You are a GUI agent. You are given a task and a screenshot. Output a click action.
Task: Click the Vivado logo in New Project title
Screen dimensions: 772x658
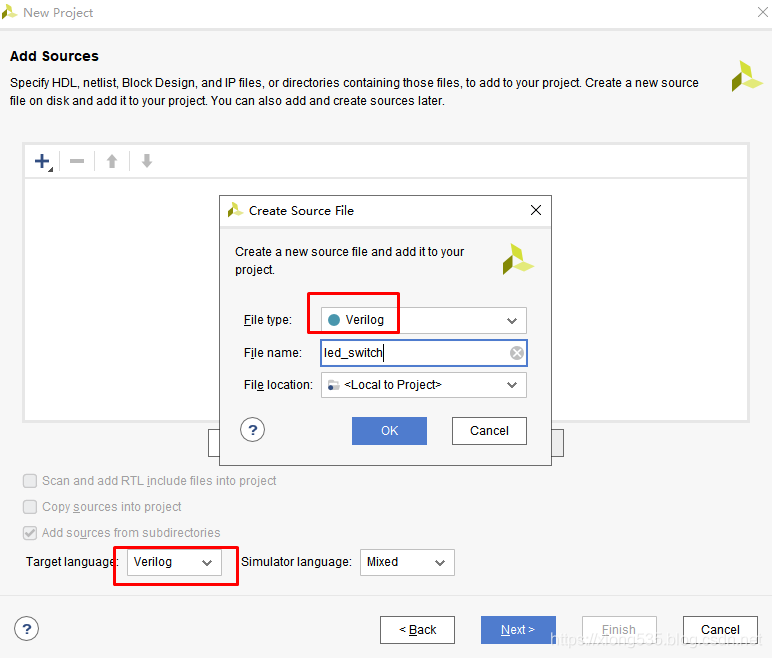point(9,12)
